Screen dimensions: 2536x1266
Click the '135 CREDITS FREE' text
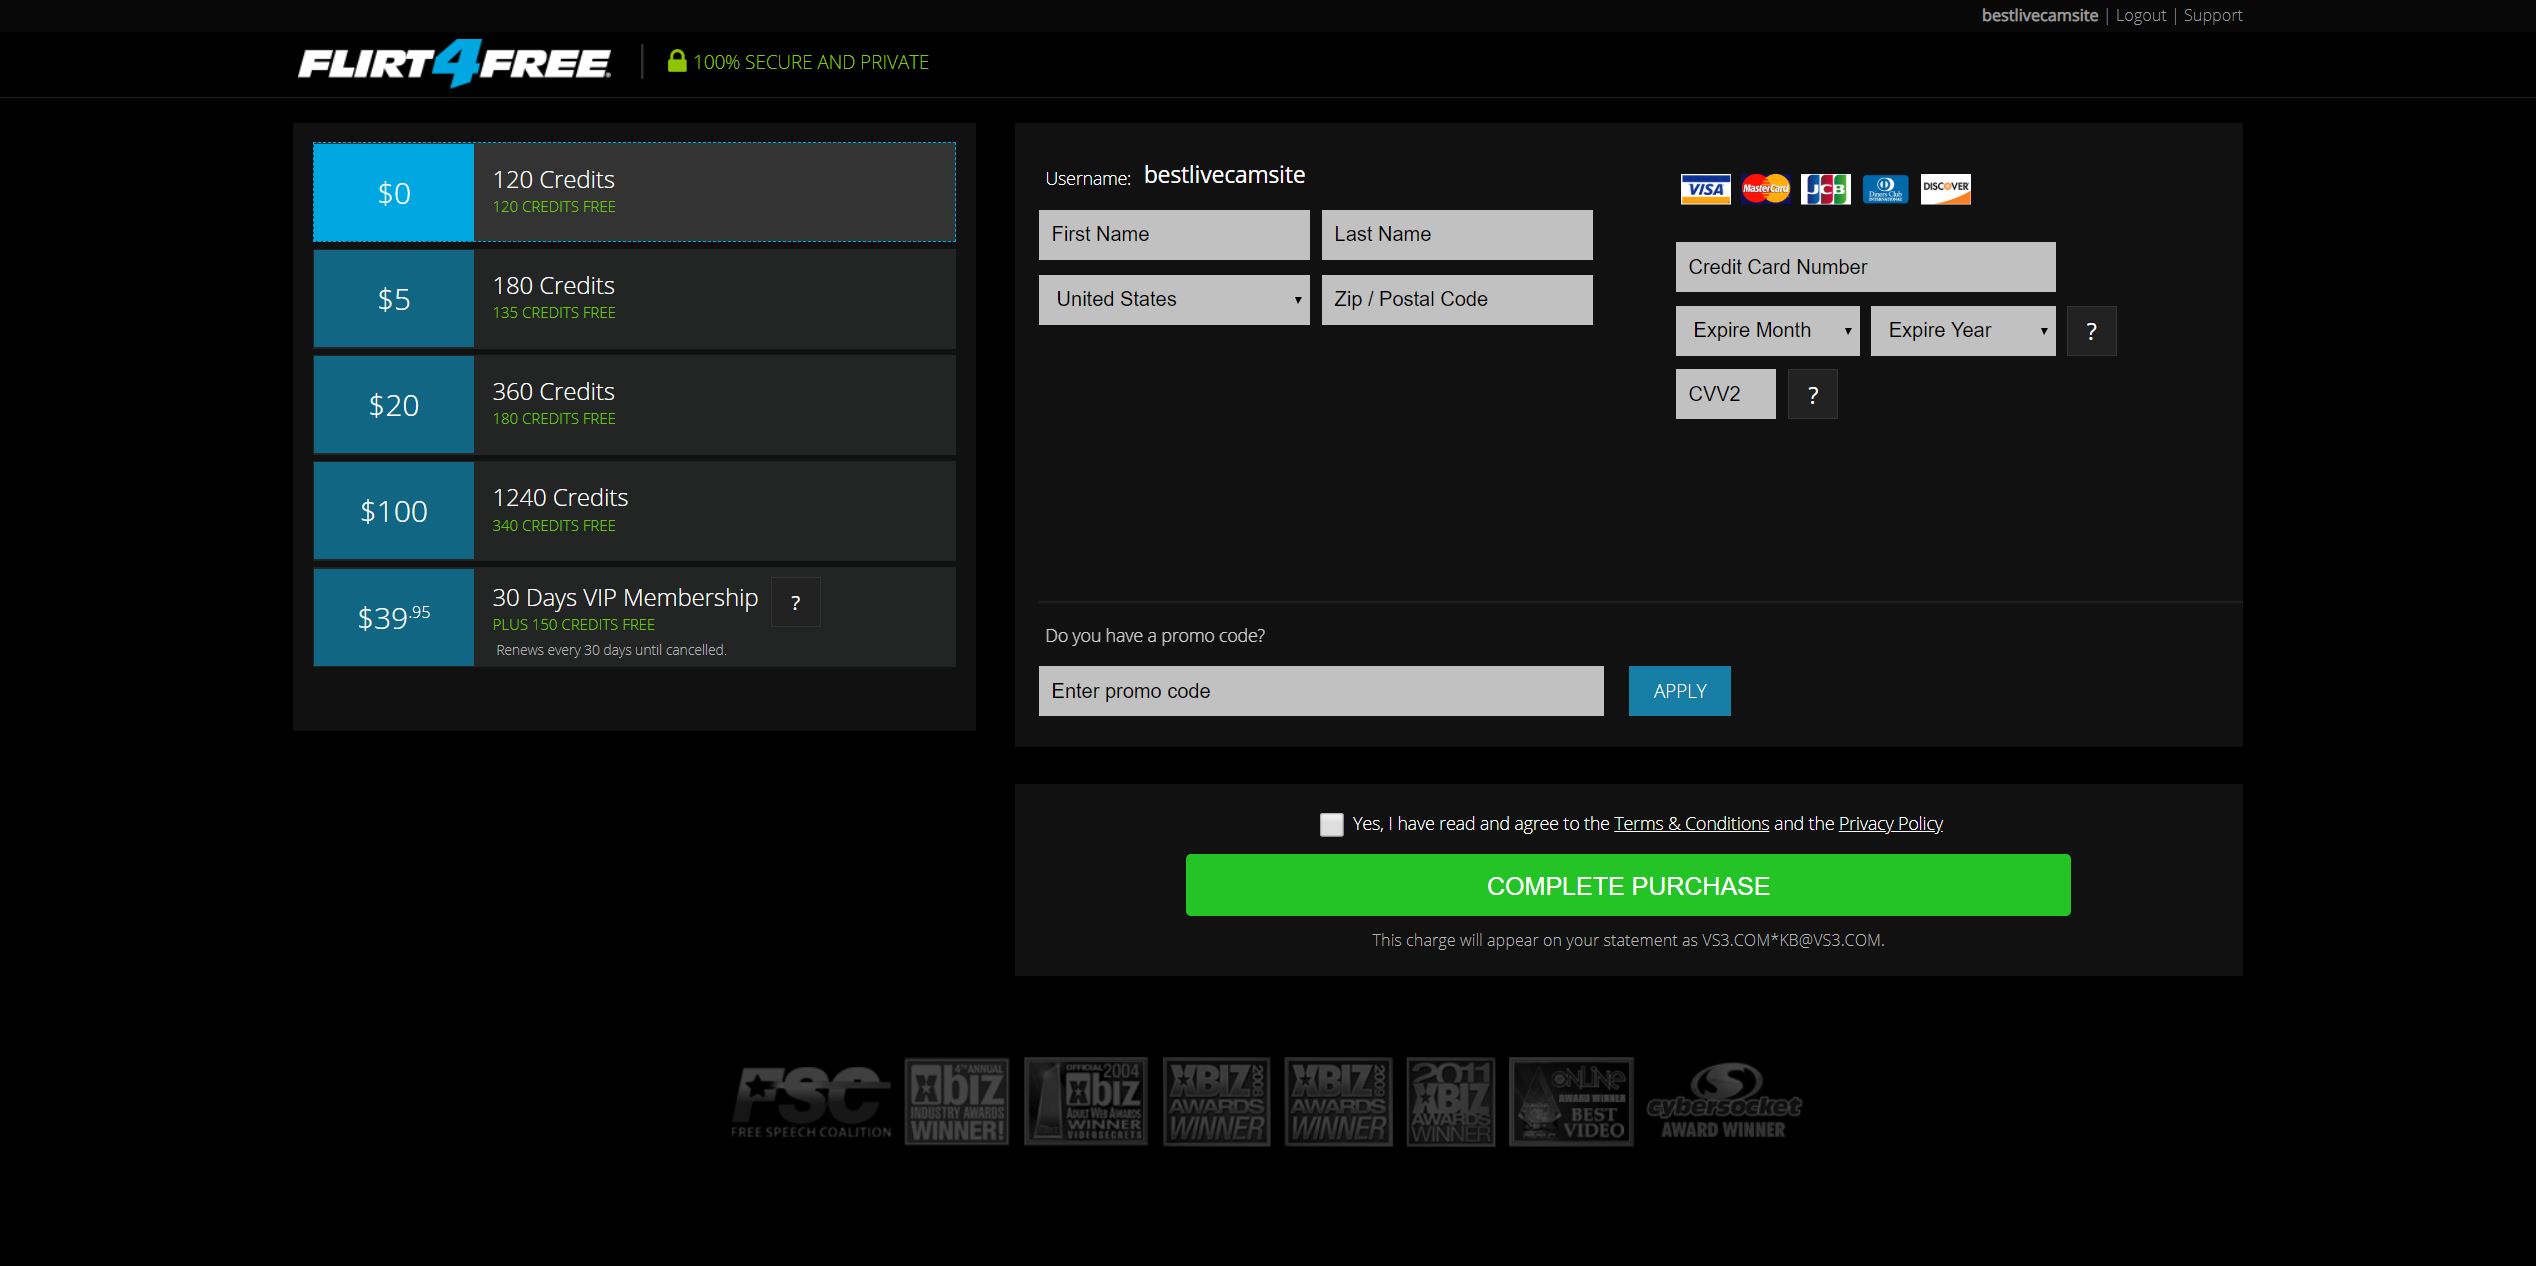[554, 313]
